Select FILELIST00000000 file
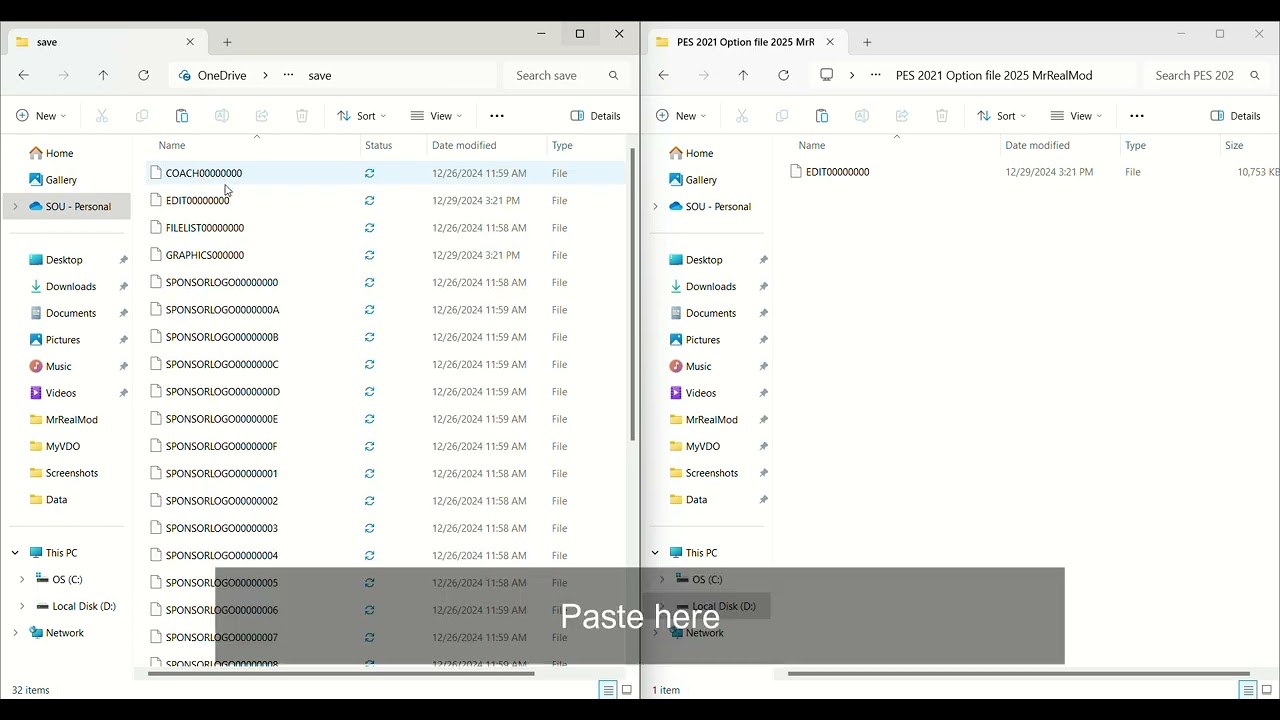 click(x=386, y=228)
